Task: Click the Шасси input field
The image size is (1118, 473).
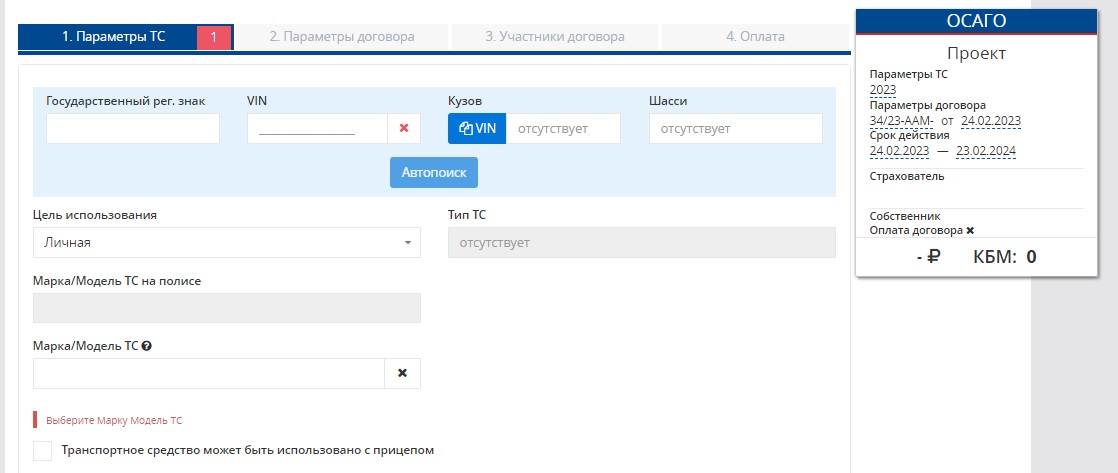Action: click(x=735, y=128)
